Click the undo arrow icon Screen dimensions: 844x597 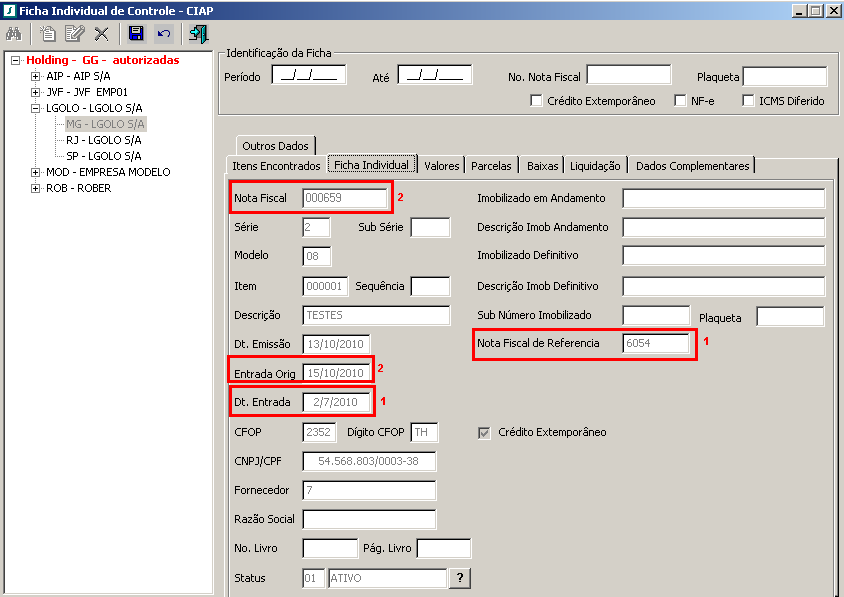click(x=164, y=34)
